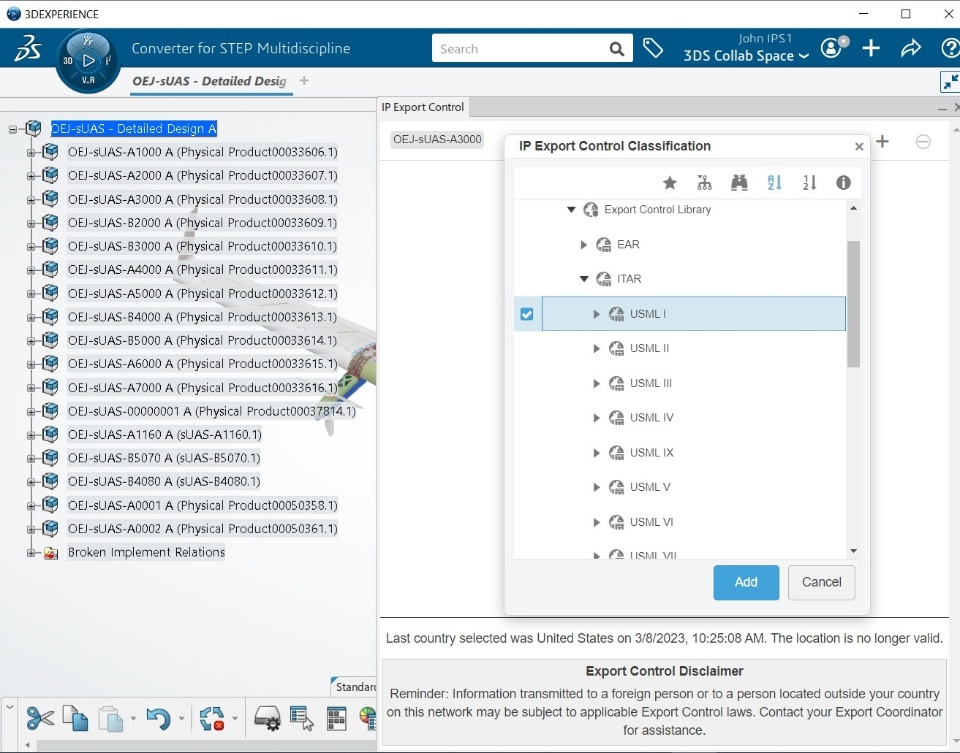
Task: Click the bottom toolbar scroll left arrow
Action: (x=28, y=746)
